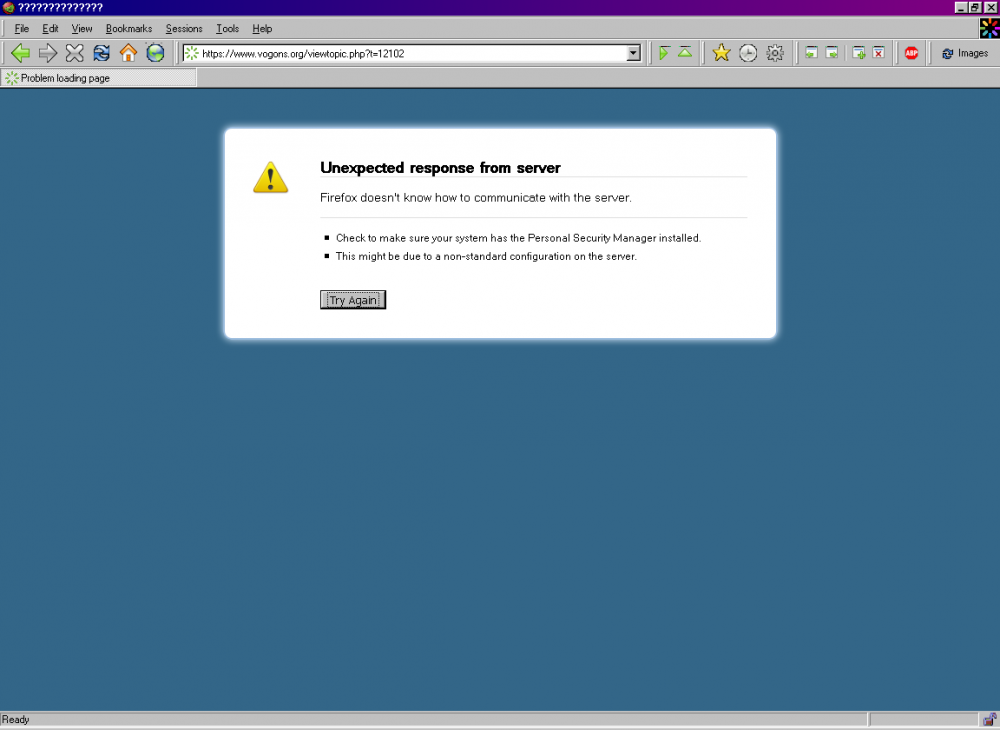The width and height of the screenshot is (1000, 730).
Task: Click the Adblock Plus ABP icon
Action: 911,53
